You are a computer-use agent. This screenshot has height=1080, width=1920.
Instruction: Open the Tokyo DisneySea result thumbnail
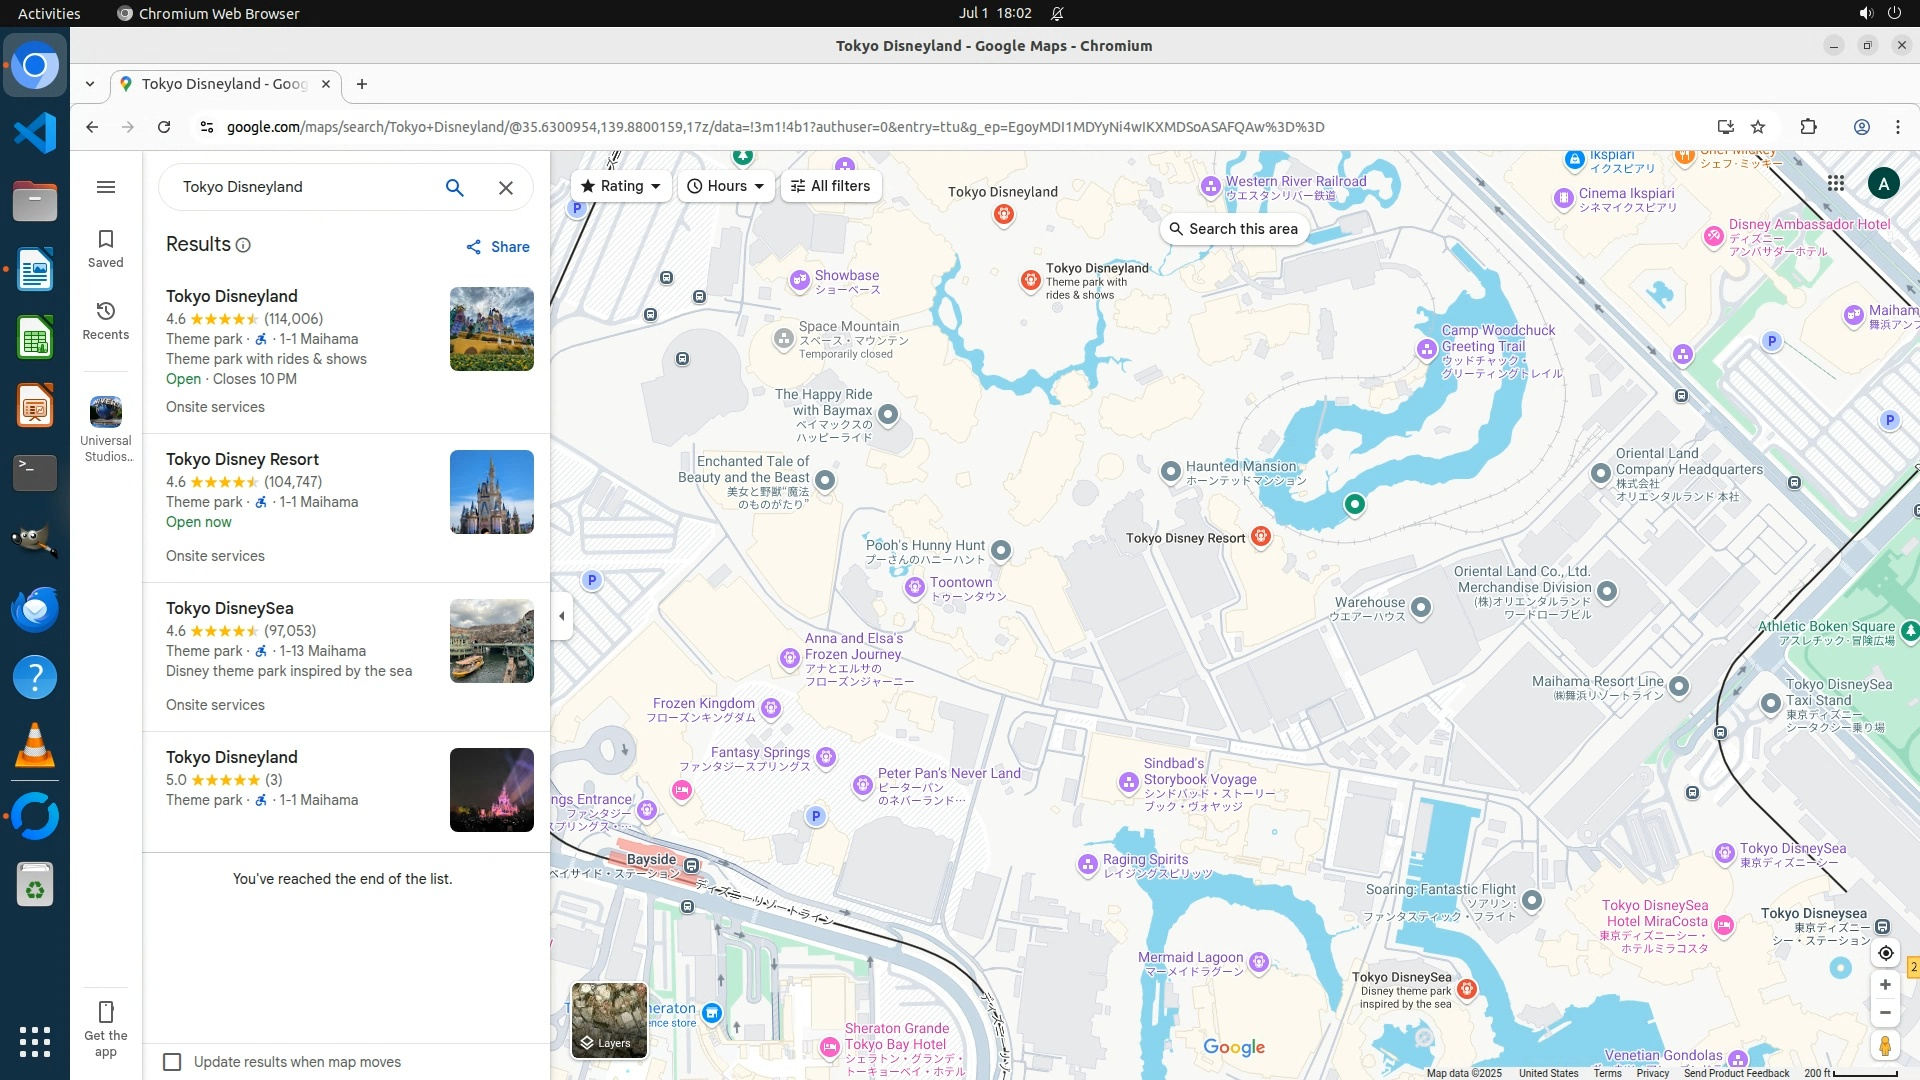click(491, 641)
